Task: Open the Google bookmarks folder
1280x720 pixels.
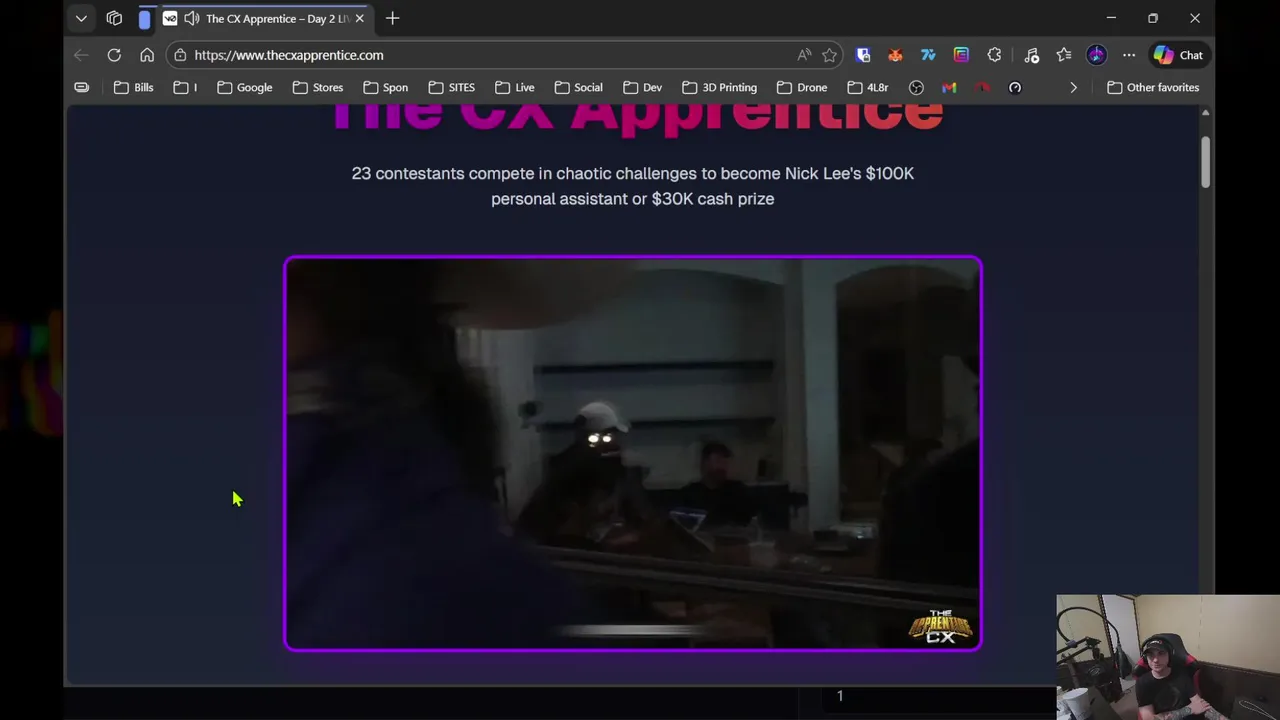Action: [245, 87]
